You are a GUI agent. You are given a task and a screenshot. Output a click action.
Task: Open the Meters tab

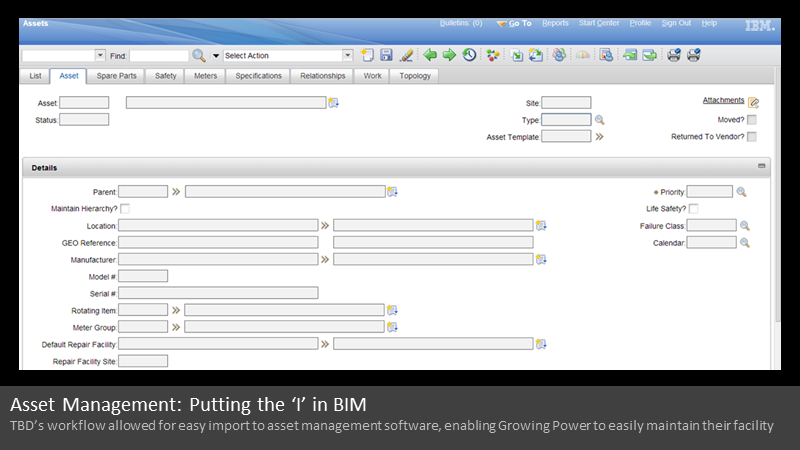pyautogui.click(x=206, y=76)
